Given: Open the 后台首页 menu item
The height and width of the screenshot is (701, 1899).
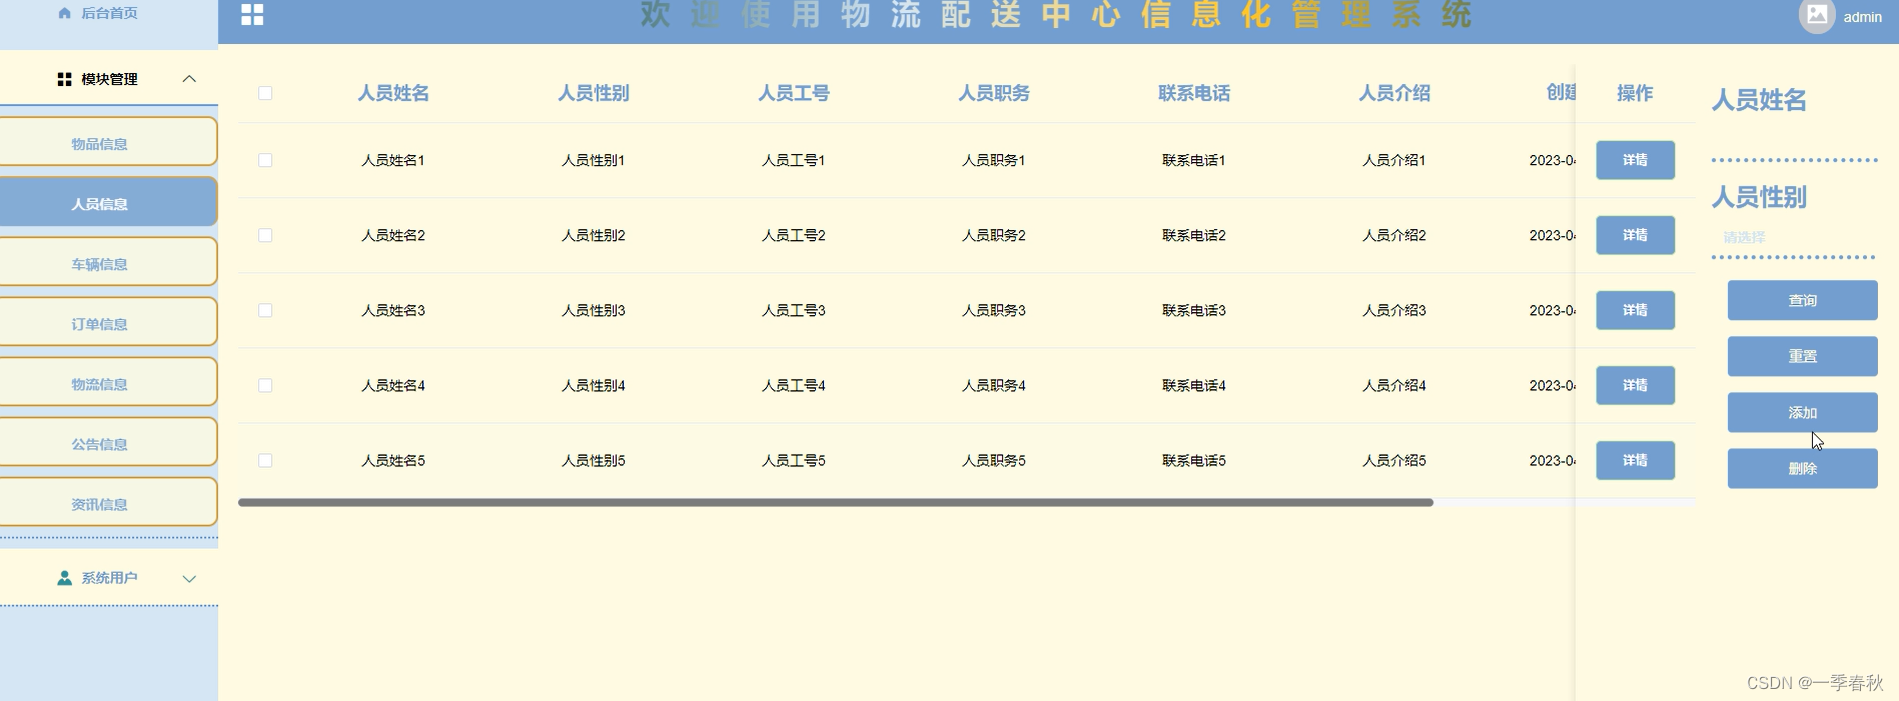Looking at the screenshot, I should point(109,13).
